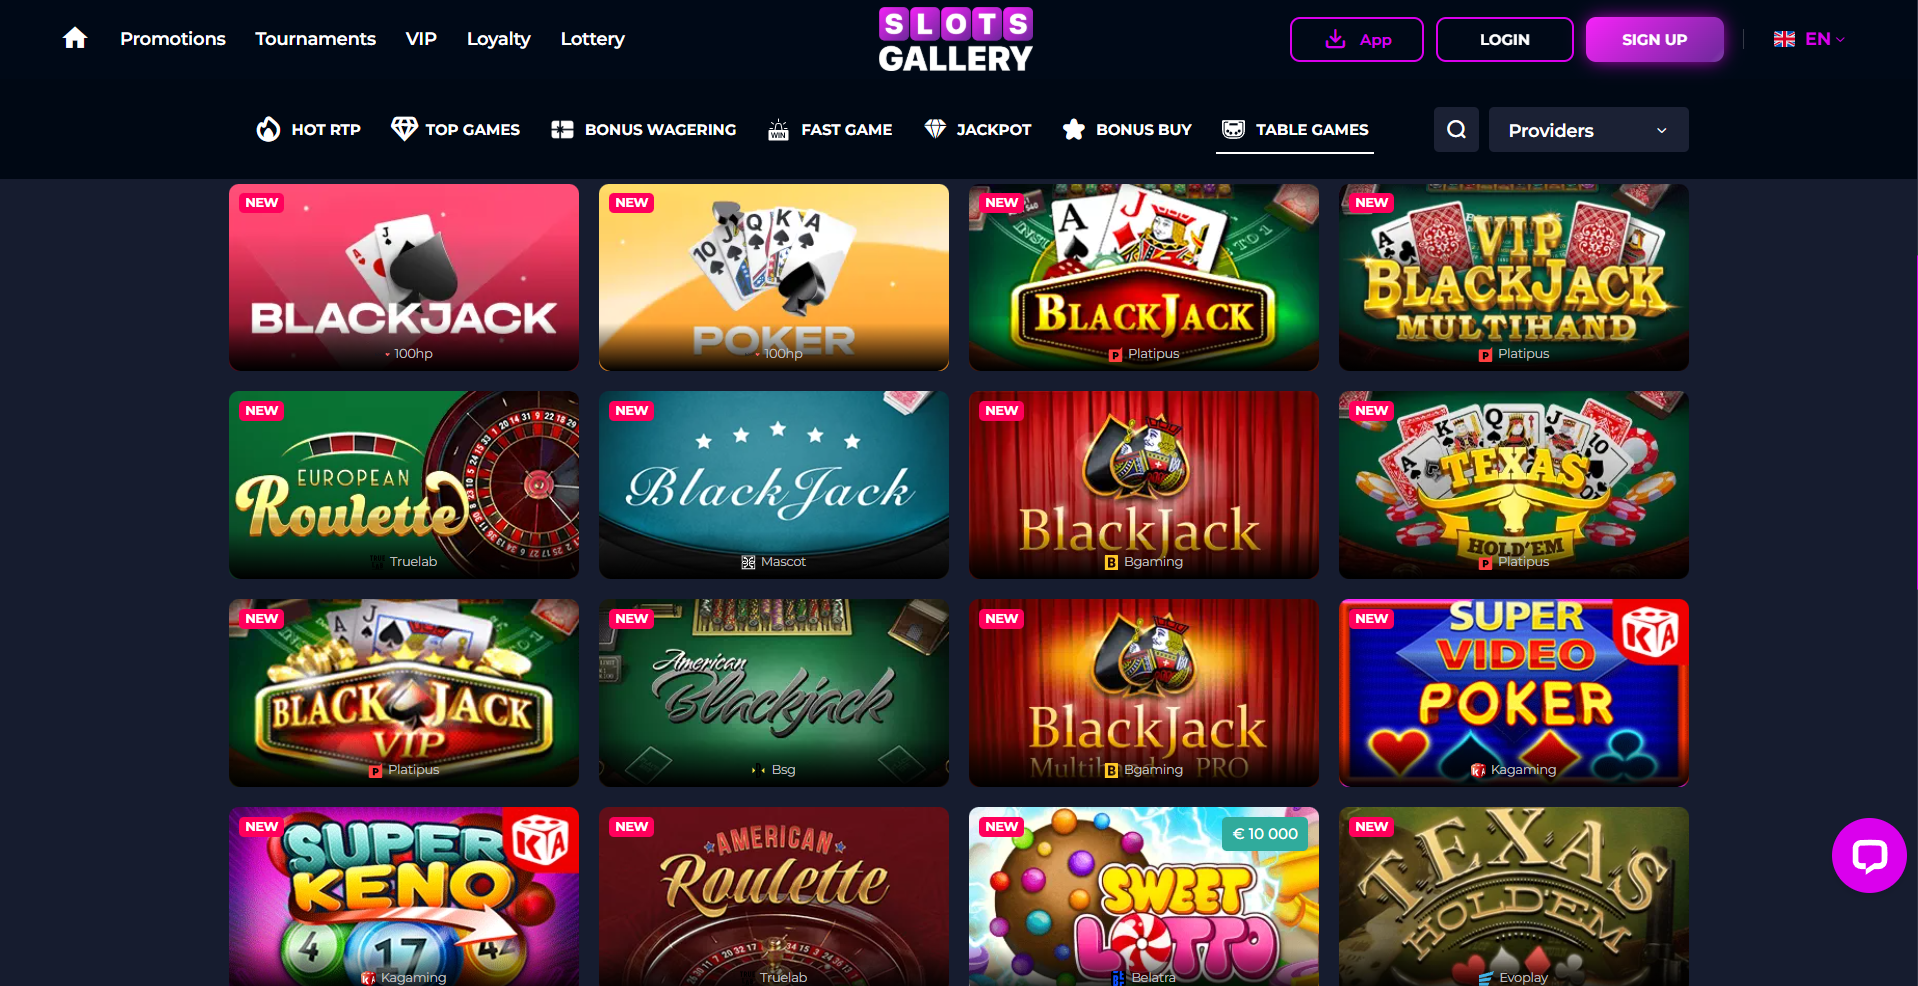Open the Lottery menu link
The height and width of the screenshot is (986, 1918).
(592, 39)
